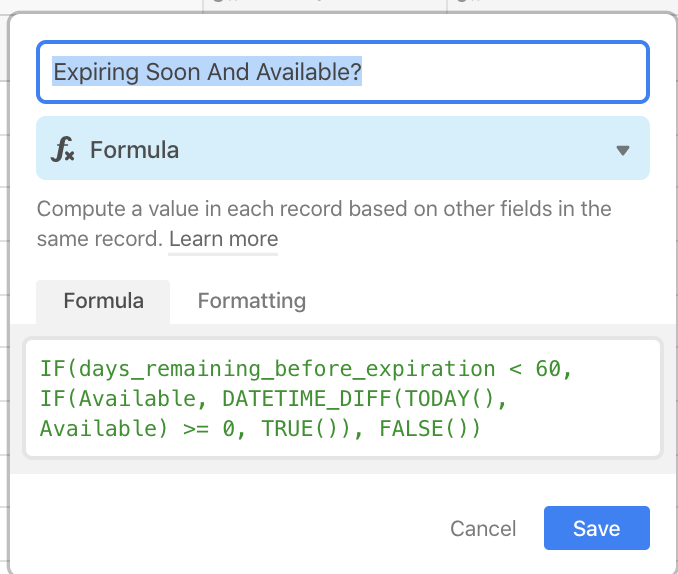Screen dimensions: 678x574
Task: Select the Formula field type selector
Action: coord(343,148)
